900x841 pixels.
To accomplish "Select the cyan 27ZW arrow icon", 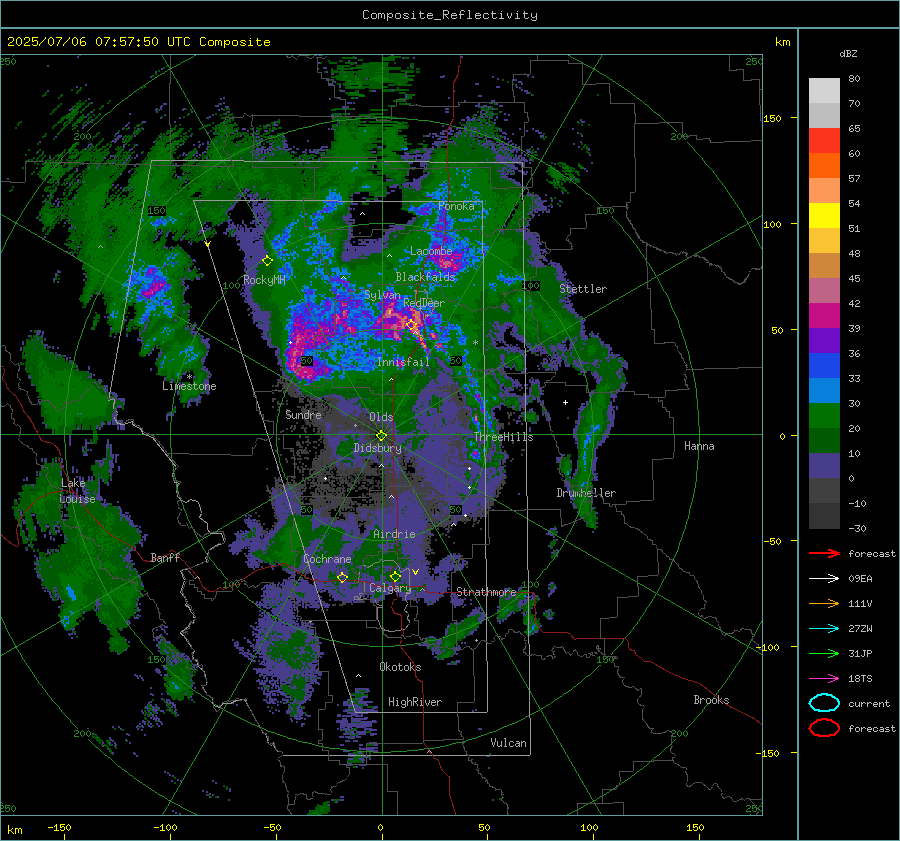I will point(824,629).
